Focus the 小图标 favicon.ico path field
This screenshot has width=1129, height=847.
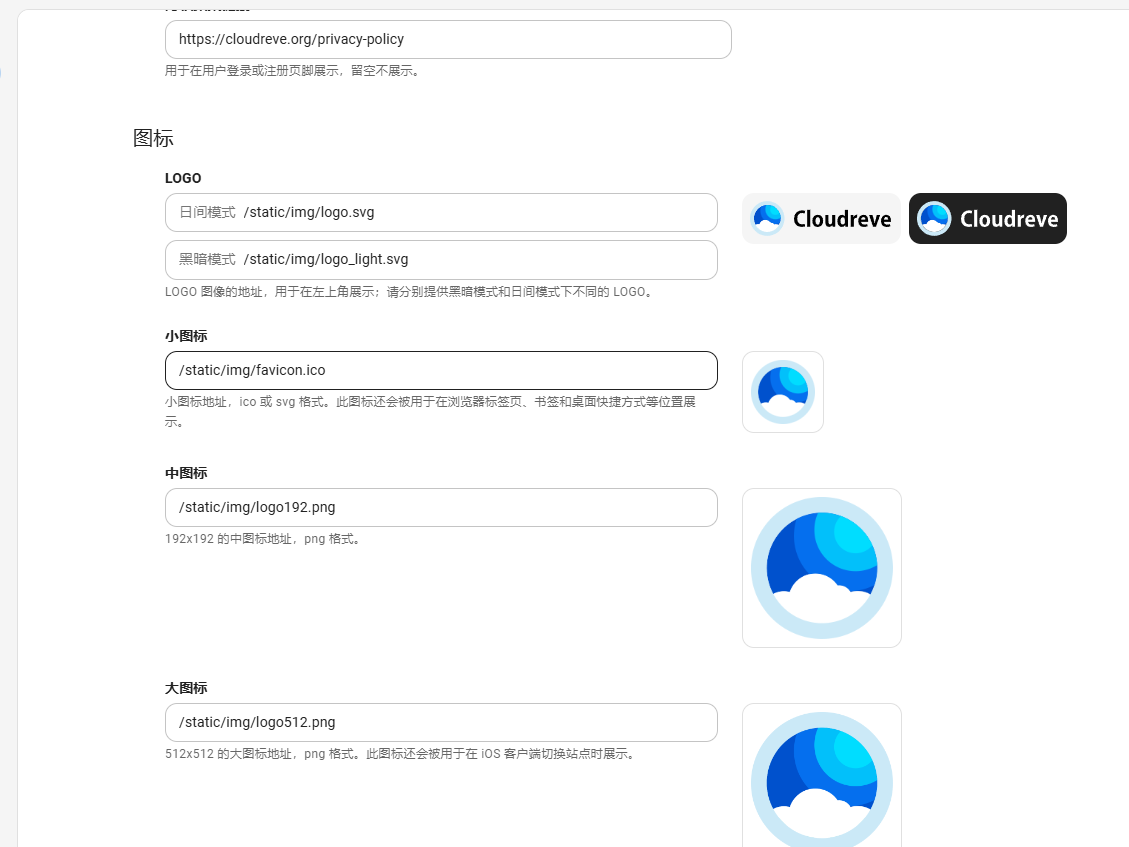pyautogui.click(x=441, y=370)
